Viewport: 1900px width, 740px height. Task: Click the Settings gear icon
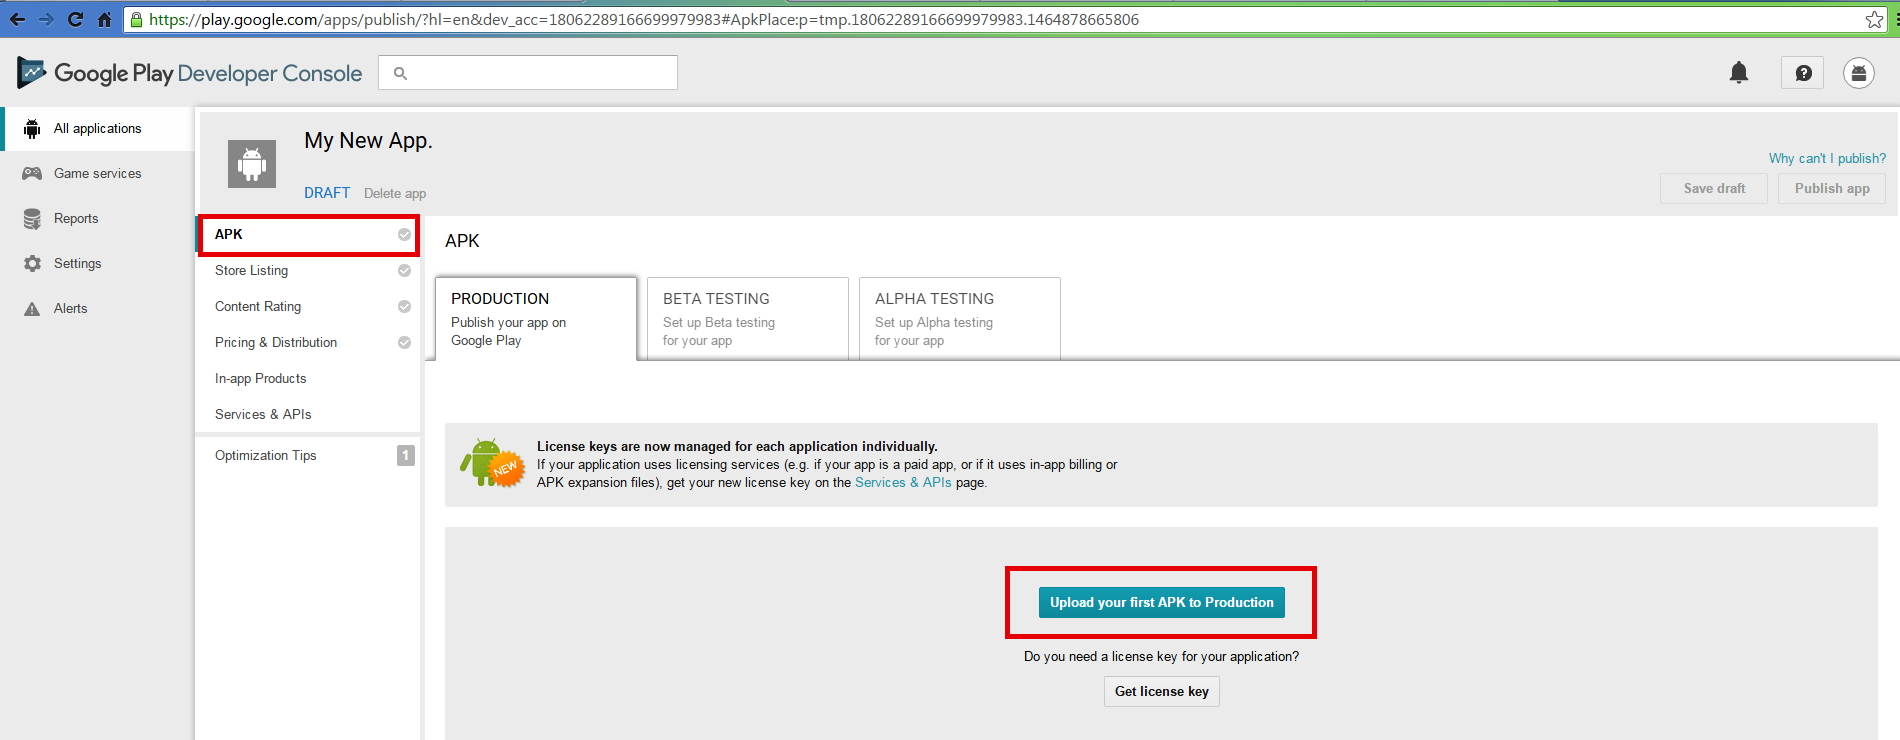coord(32,264)
